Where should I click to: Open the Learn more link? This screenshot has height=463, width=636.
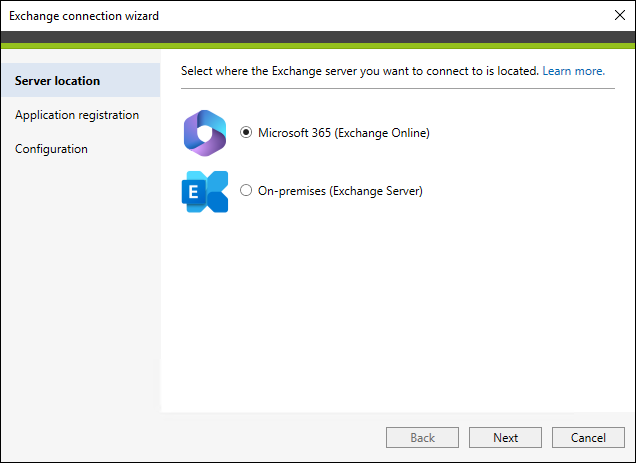point(574,71)
